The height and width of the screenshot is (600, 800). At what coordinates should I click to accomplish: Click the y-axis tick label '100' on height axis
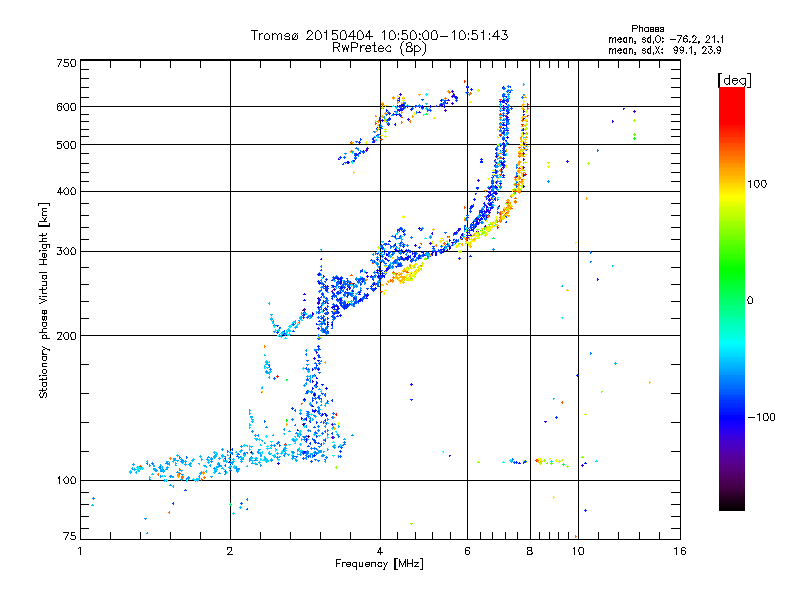66,481
